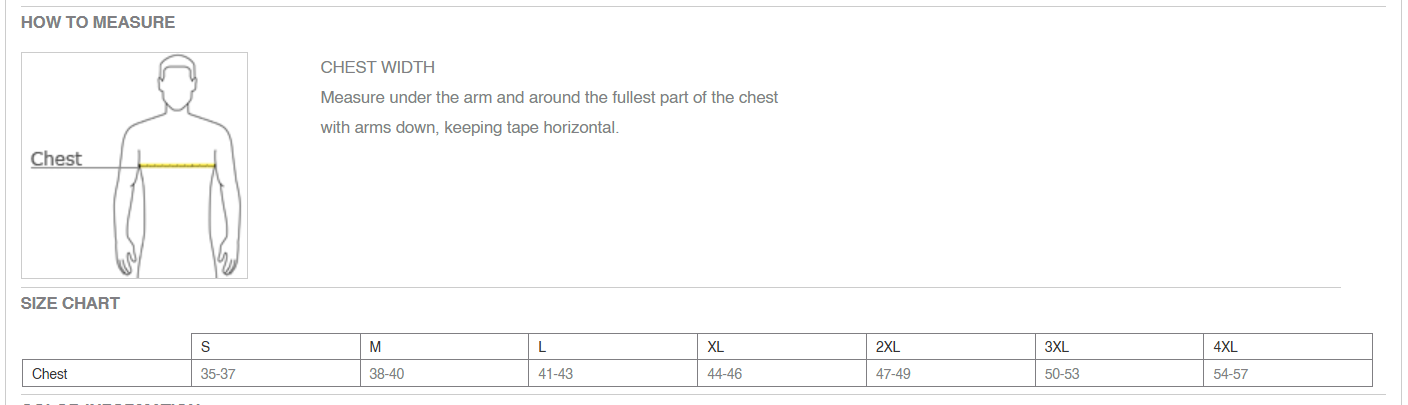Click the chest measurement diagram image
The height and width of the screenshot is (405, 1408).
click(134, 165)
